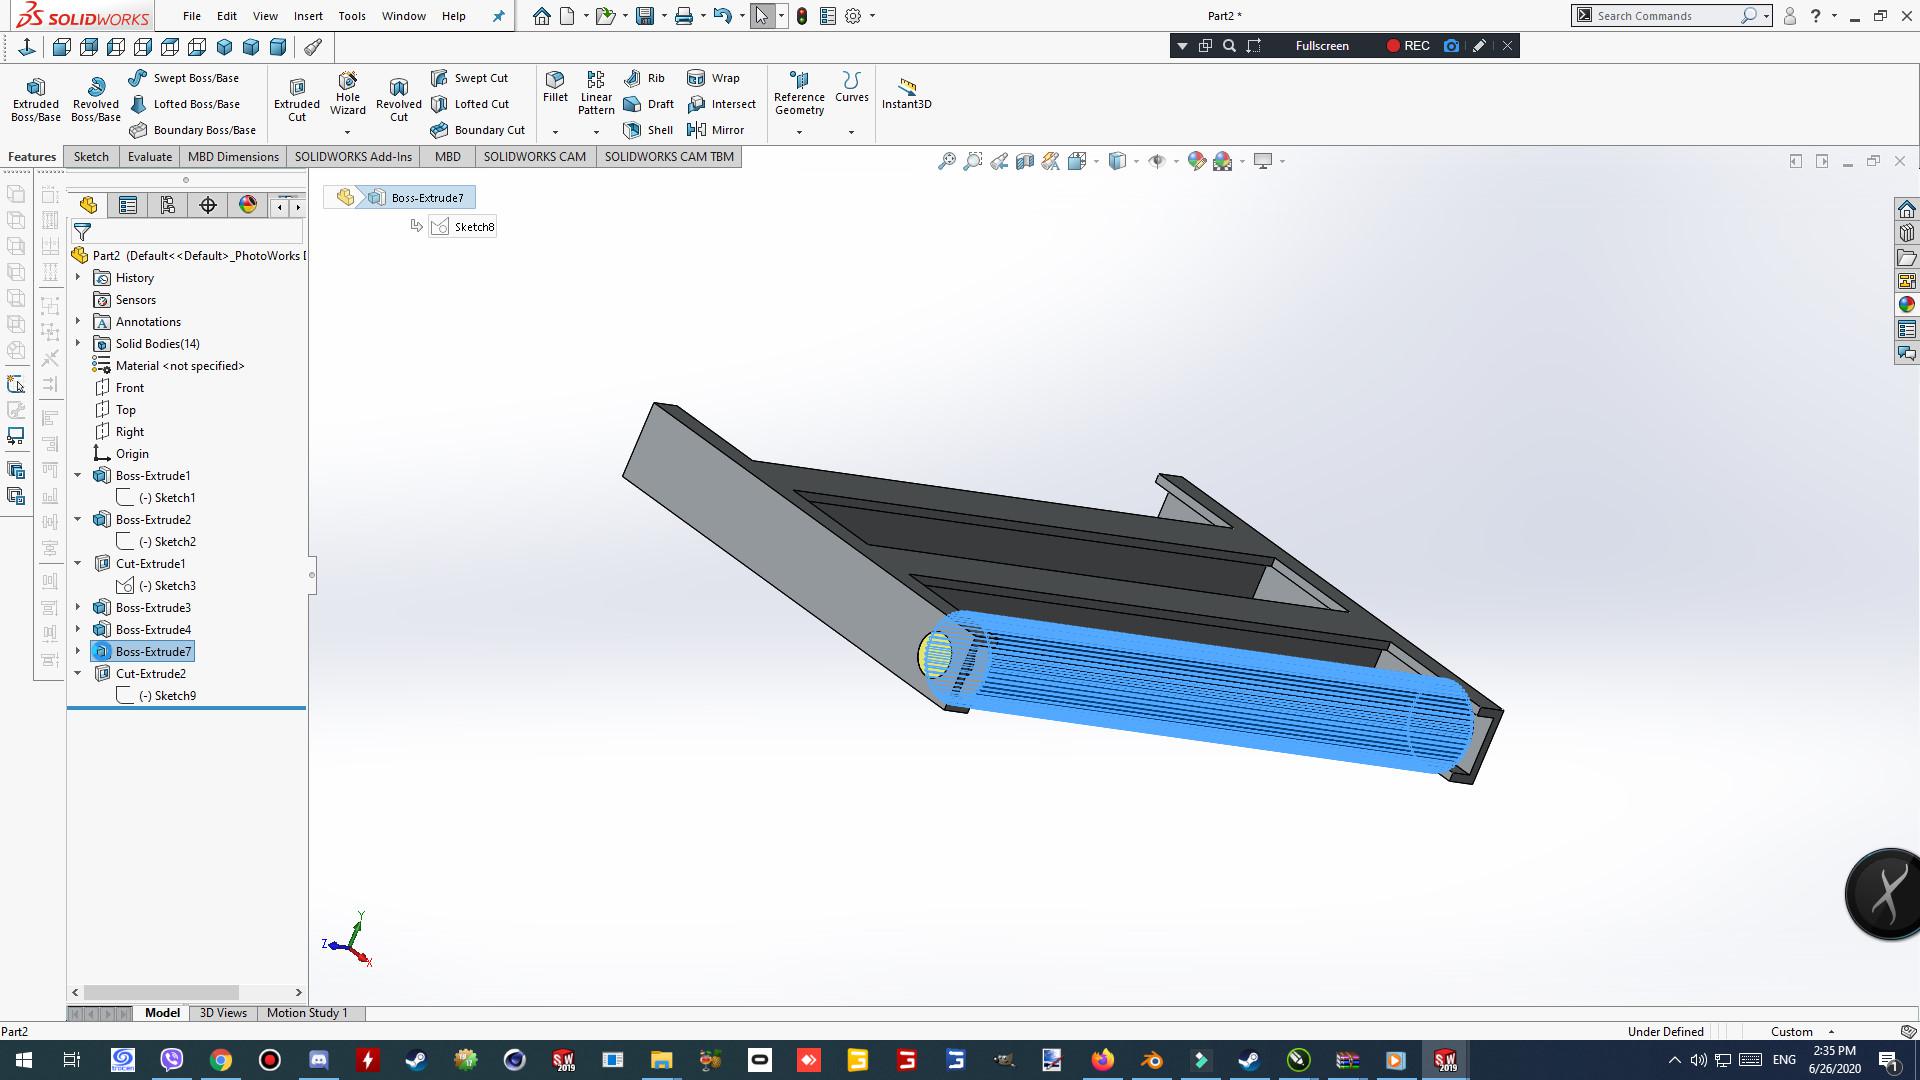
Task: Select the Front plane in tree
Action: click(x=119, y=388)
